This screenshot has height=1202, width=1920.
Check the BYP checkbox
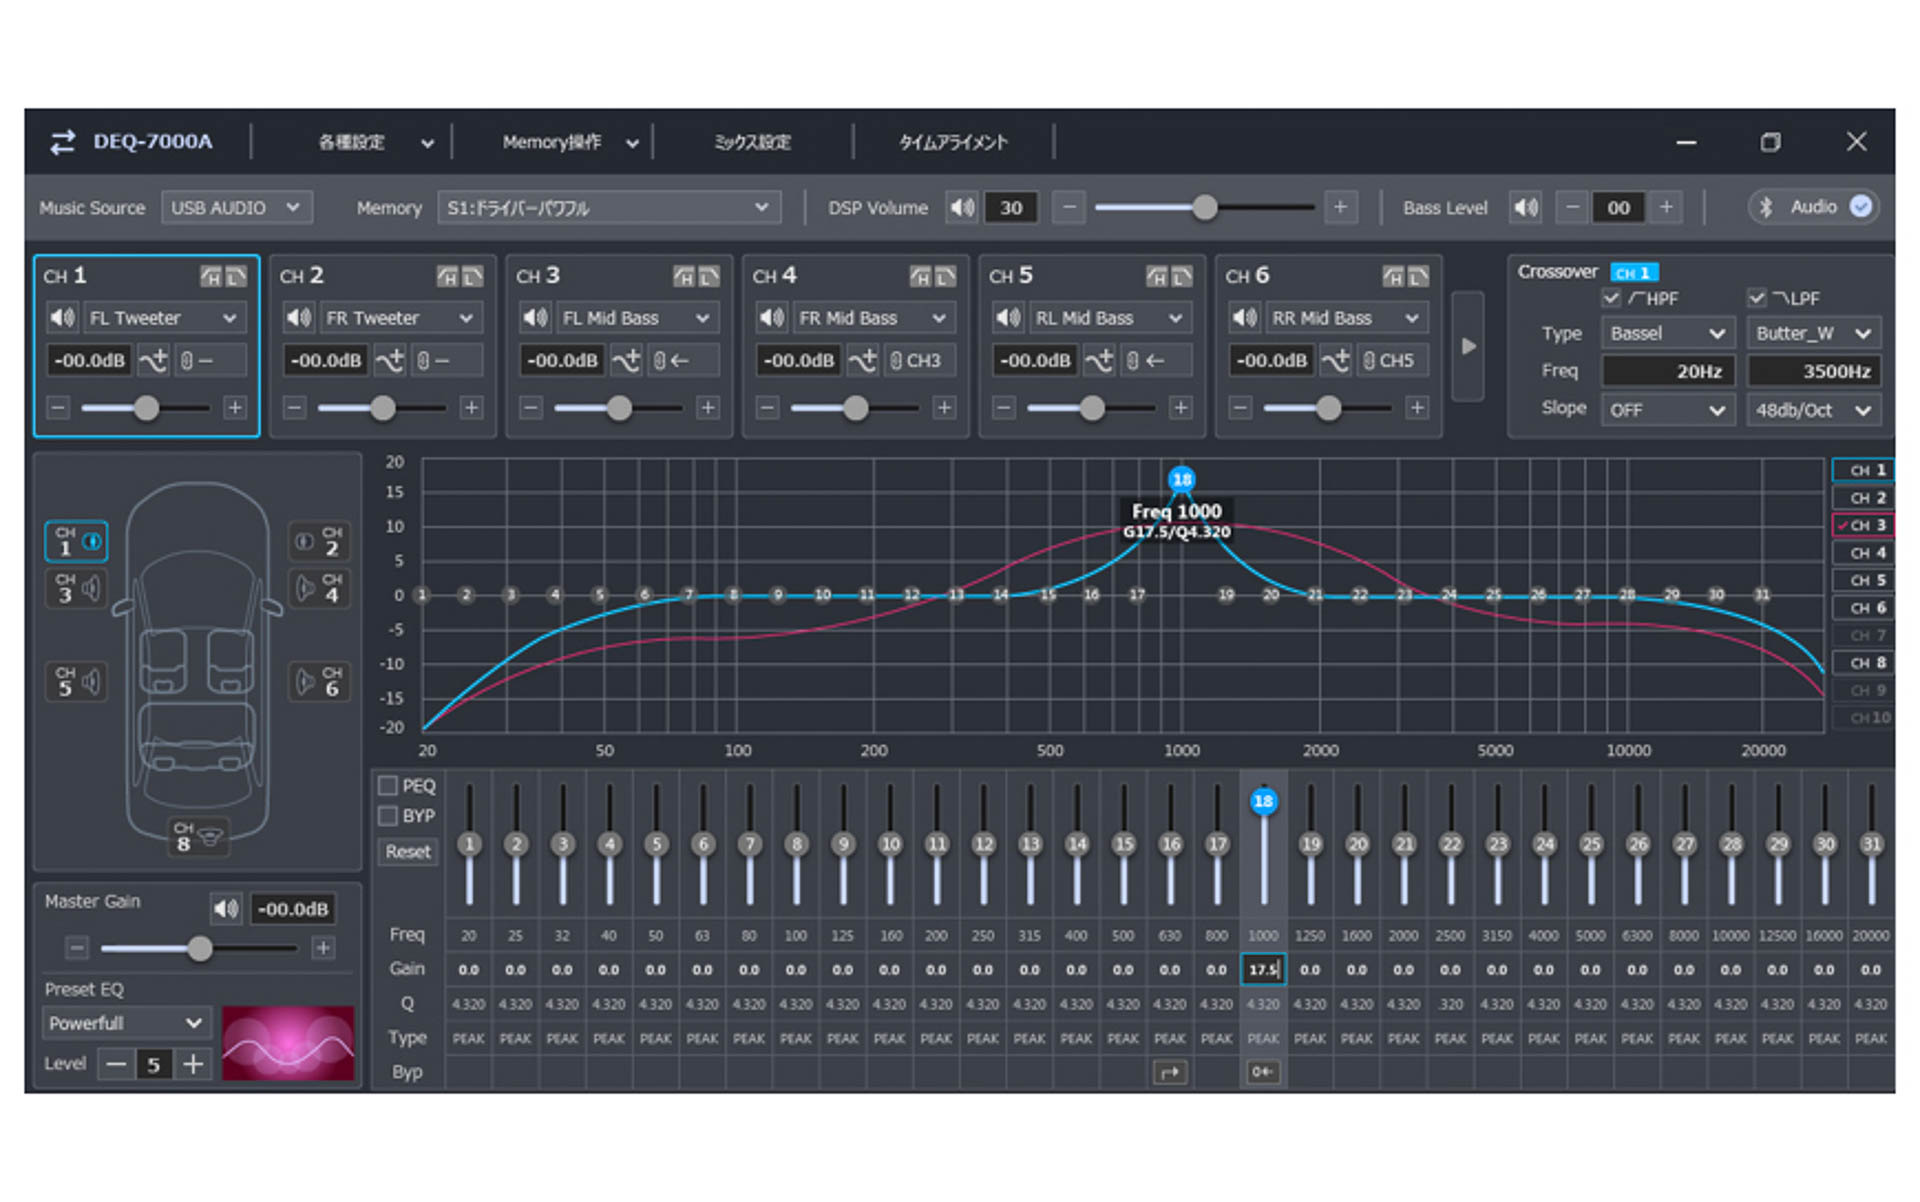[x=389, y=816]
